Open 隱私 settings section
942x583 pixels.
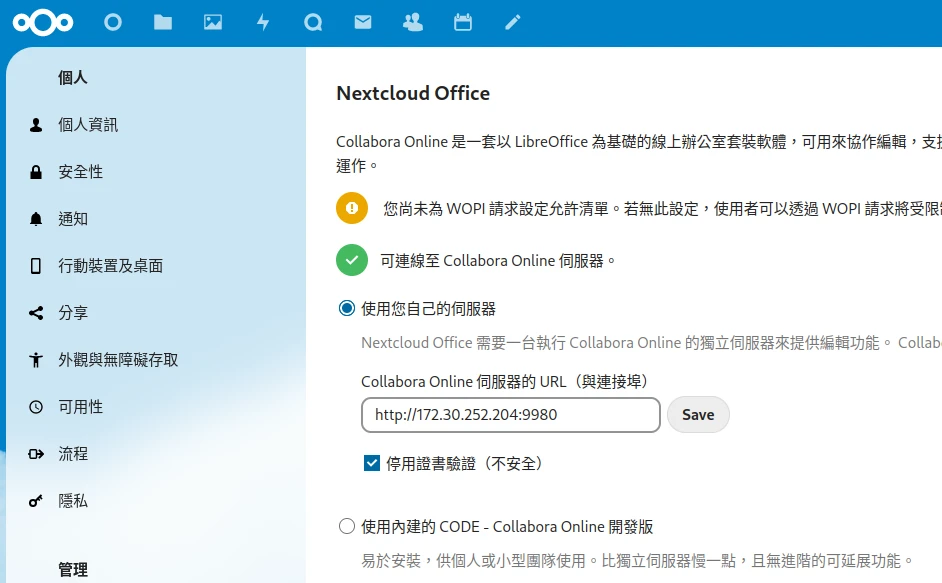tap(73, 501)
